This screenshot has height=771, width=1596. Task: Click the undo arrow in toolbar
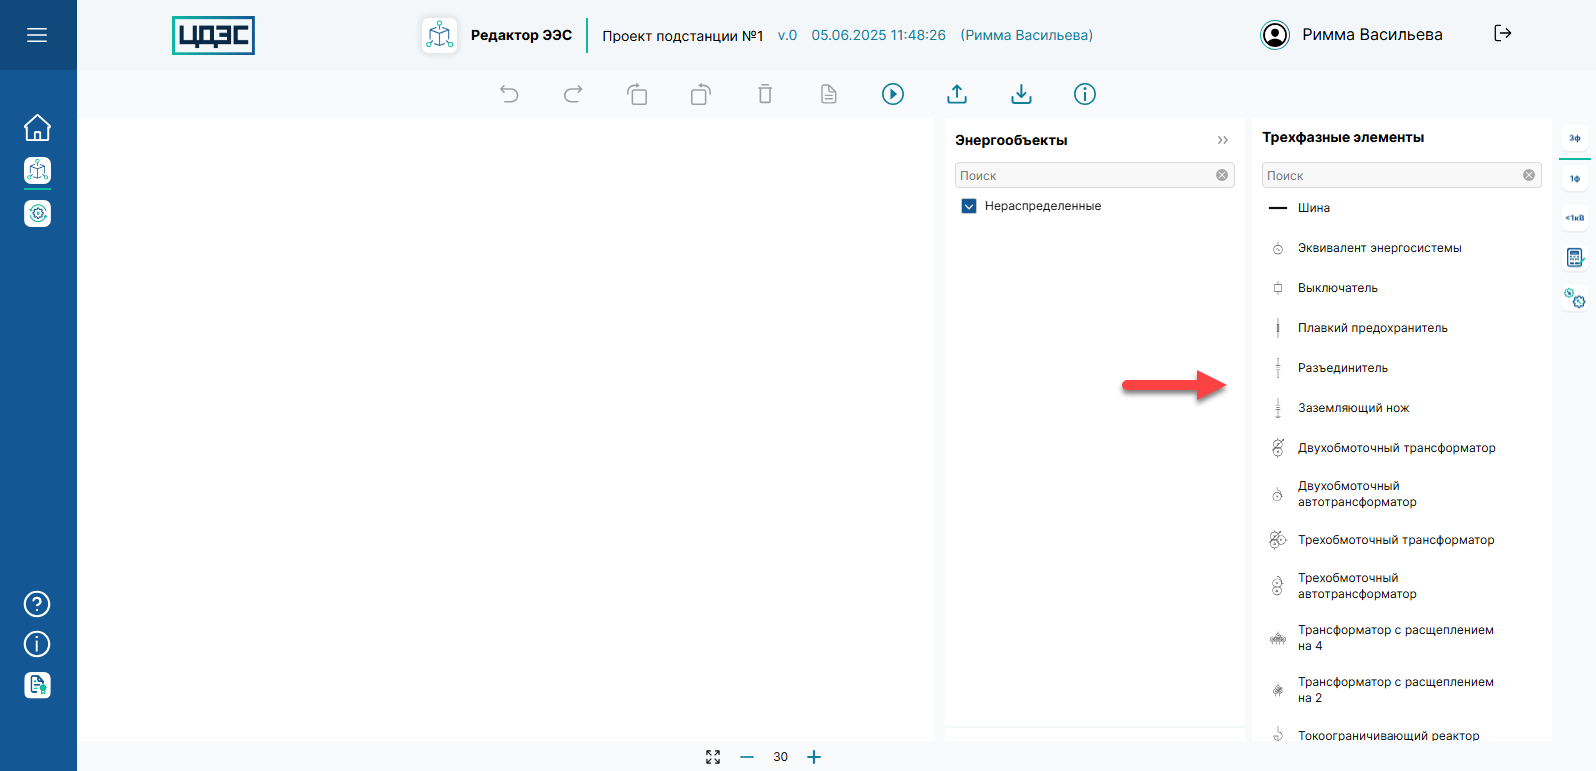click(x=509, y=94)
